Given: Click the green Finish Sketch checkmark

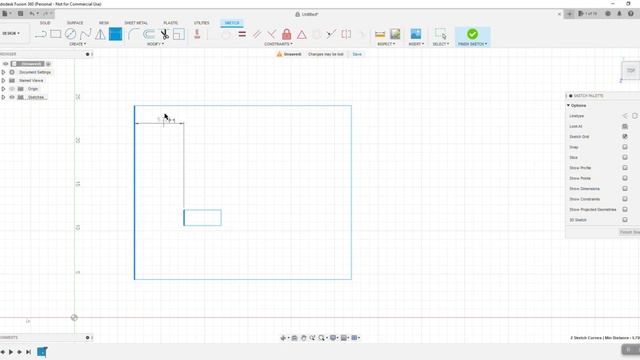Looking at the screenshot, I should click(472, 34).
